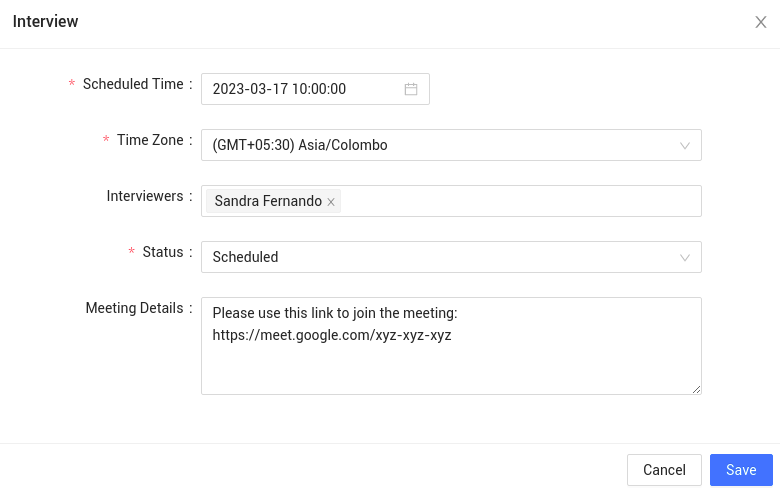Click the Status label
The height and width of the screenshot is (492, 780).
click(163, 252)
